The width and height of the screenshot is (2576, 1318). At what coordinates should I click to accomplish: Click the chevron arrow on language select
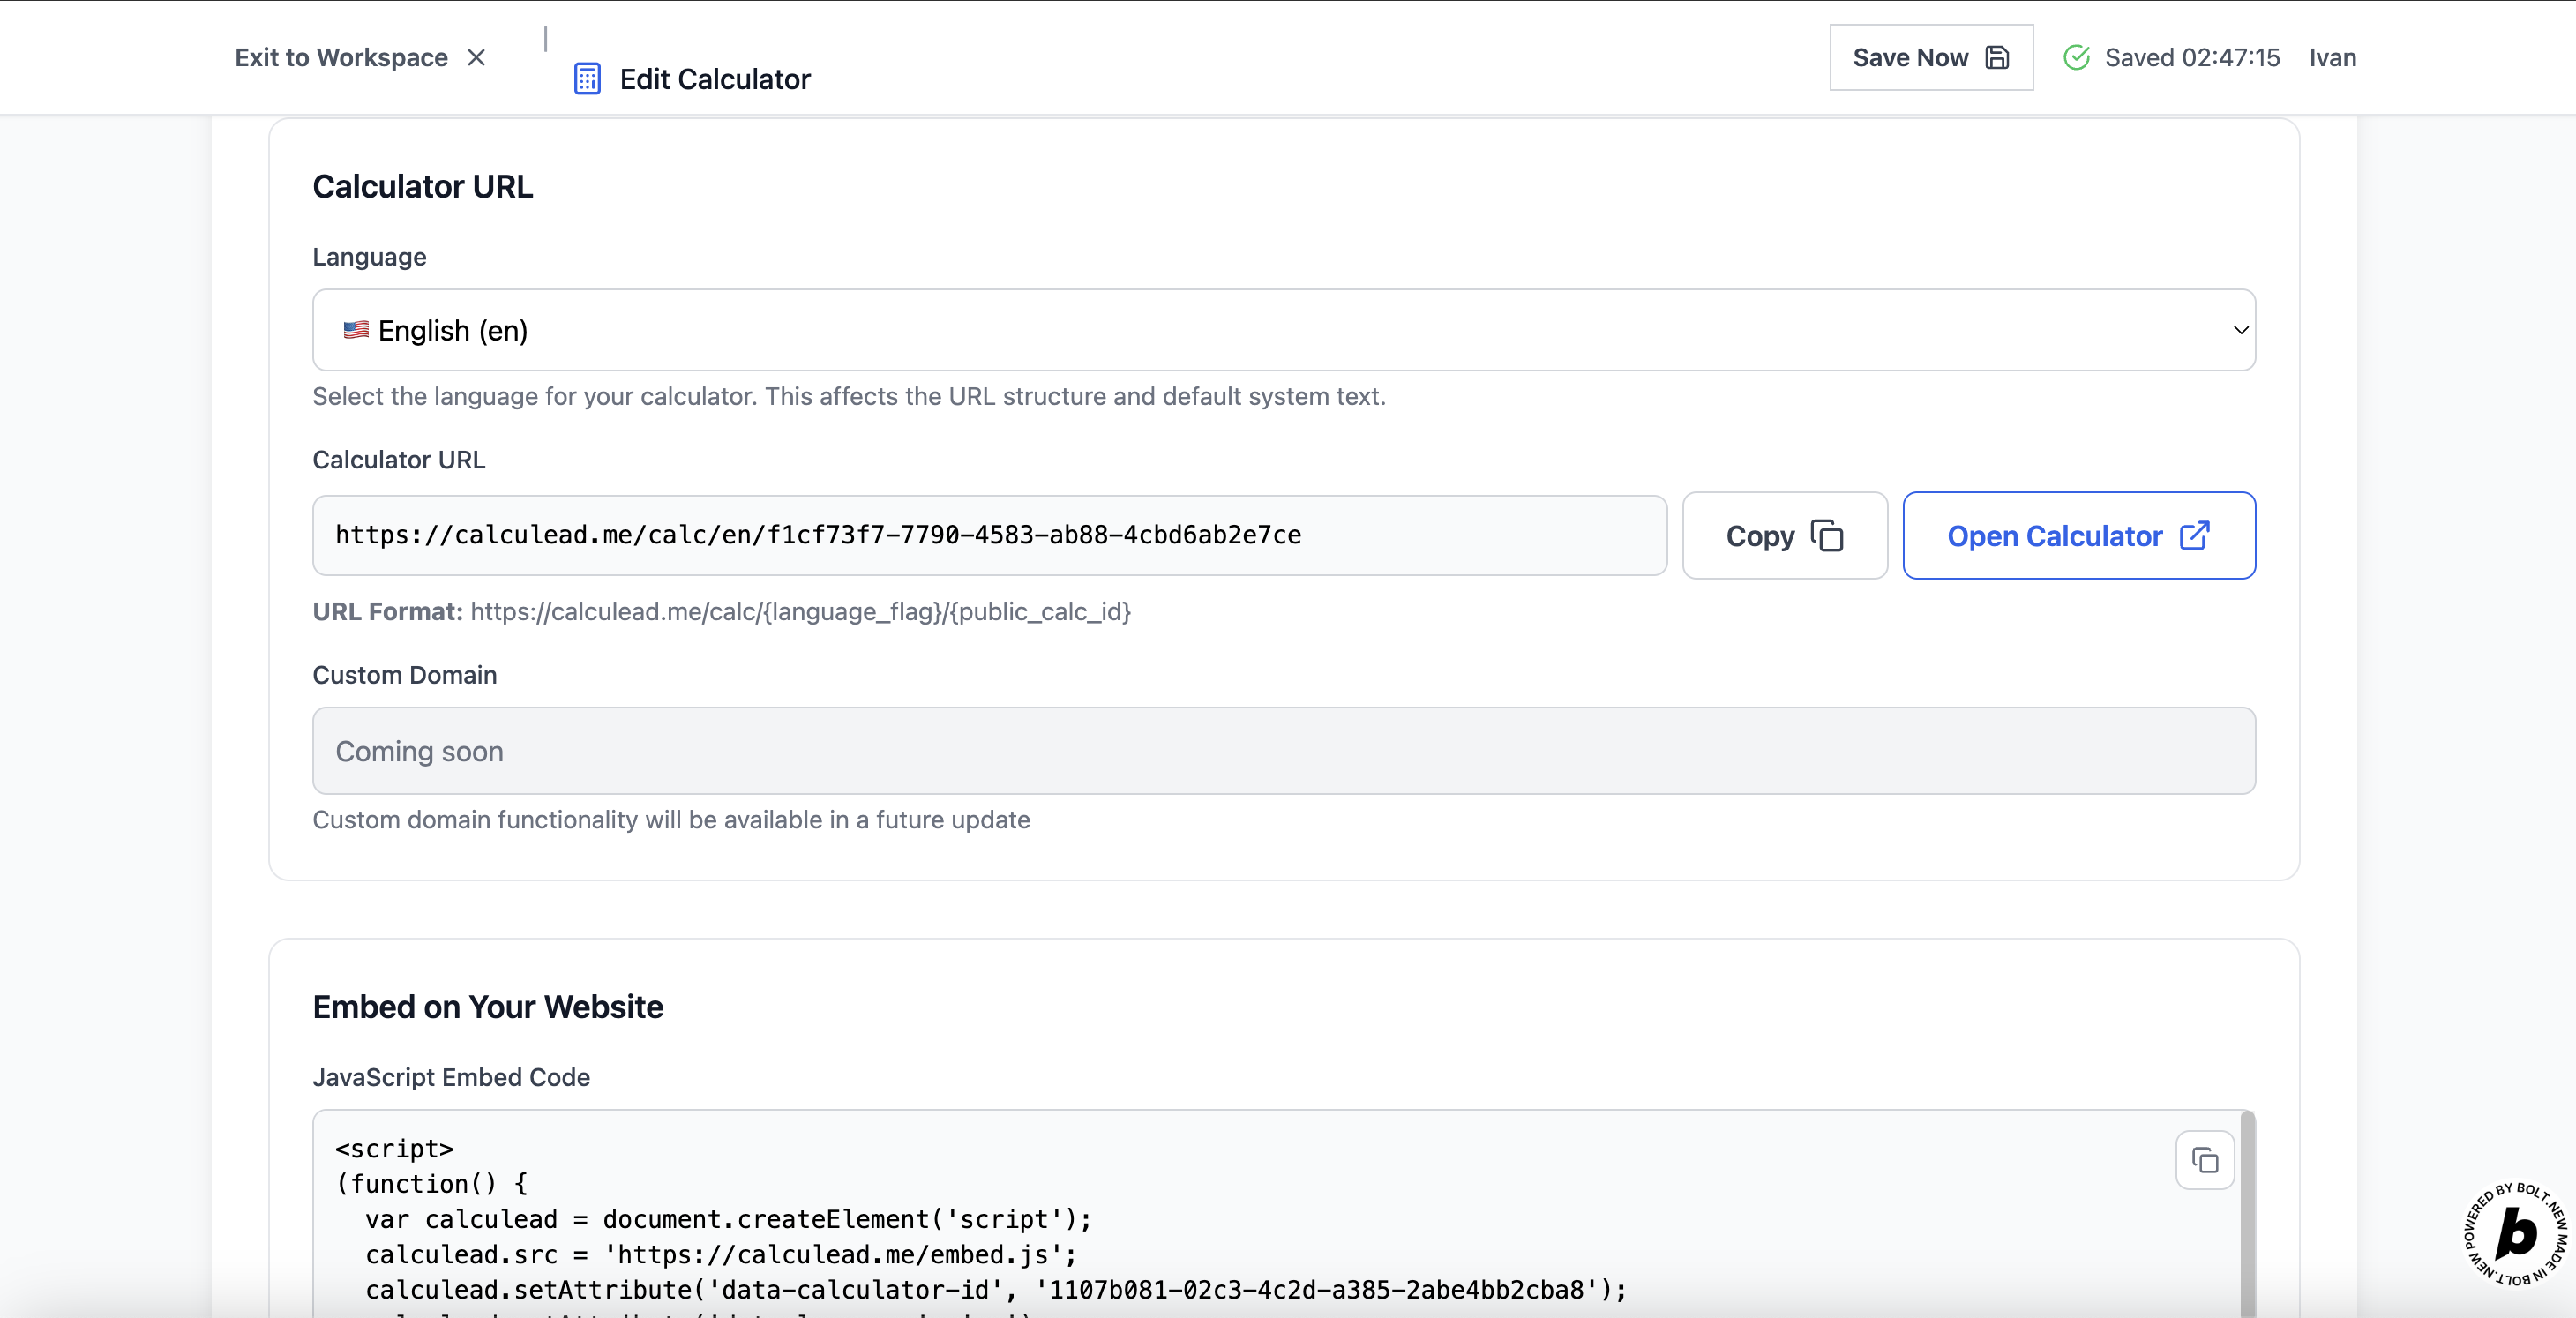point(2240,330)
